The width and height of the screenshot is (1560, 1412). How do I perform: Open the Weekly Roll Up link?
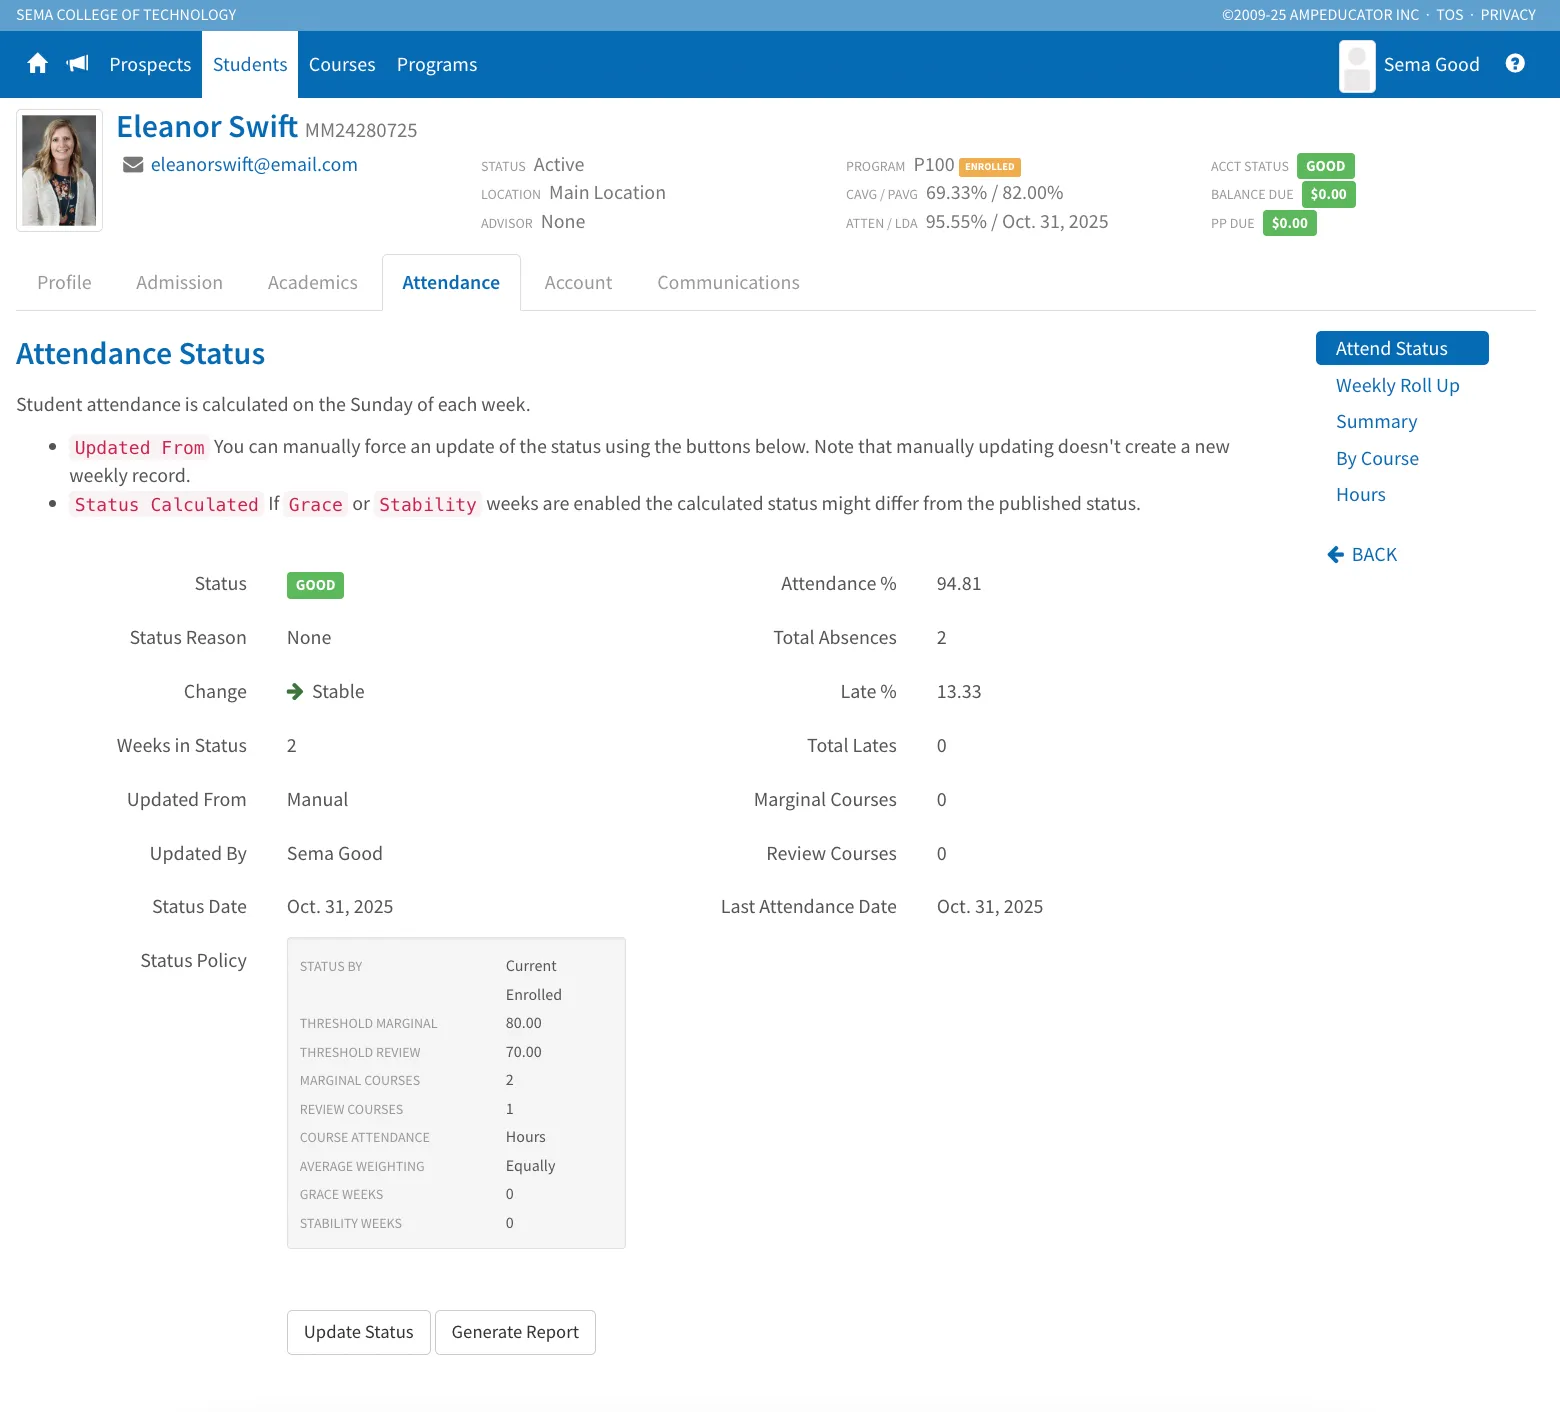point(1398,386)
